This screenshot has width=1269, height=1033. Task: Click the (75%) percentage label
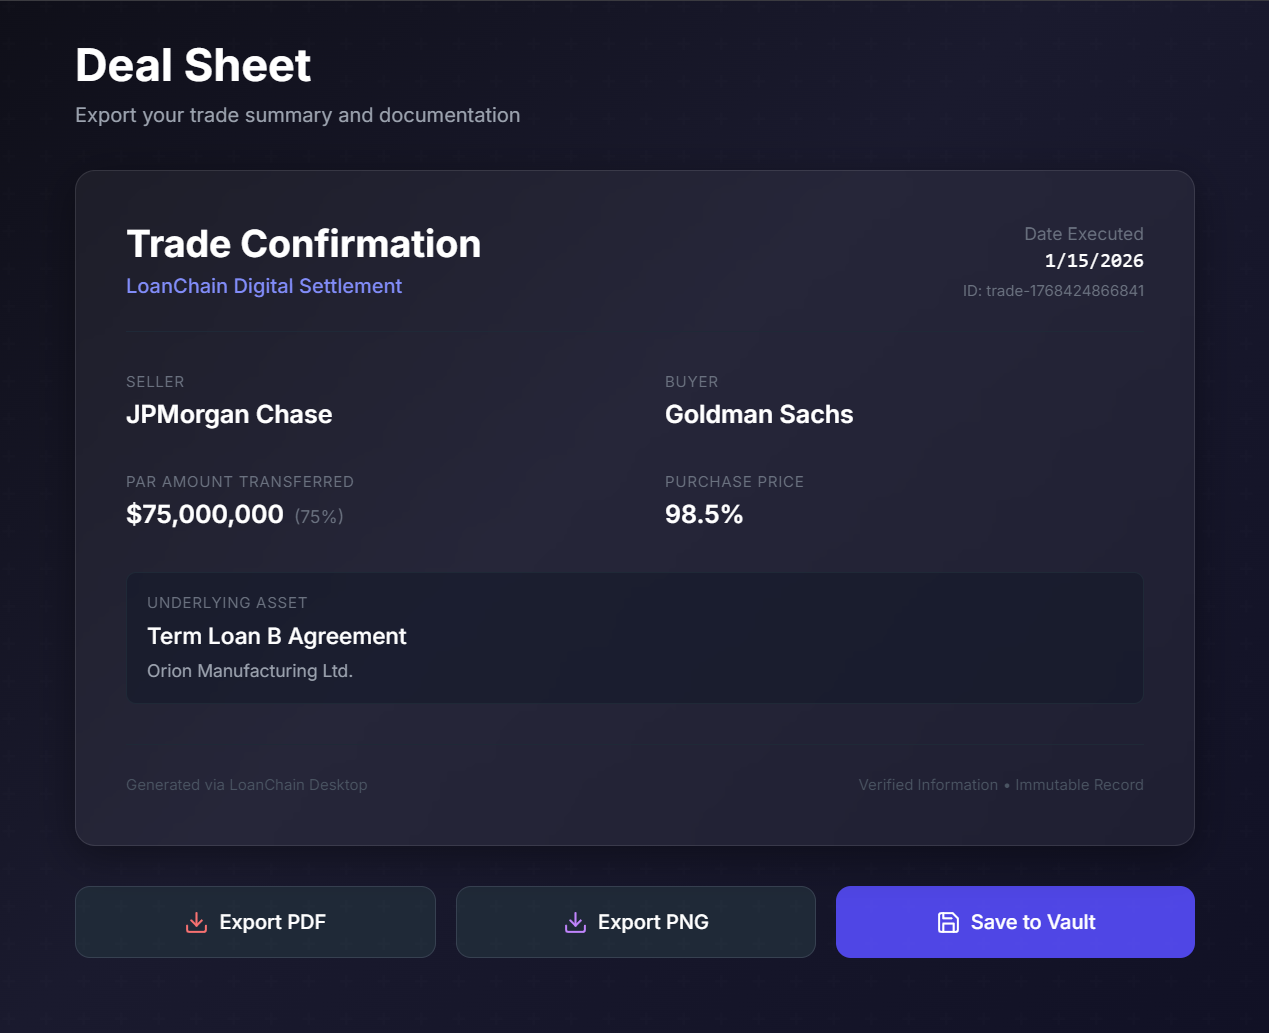click(319, 516)
